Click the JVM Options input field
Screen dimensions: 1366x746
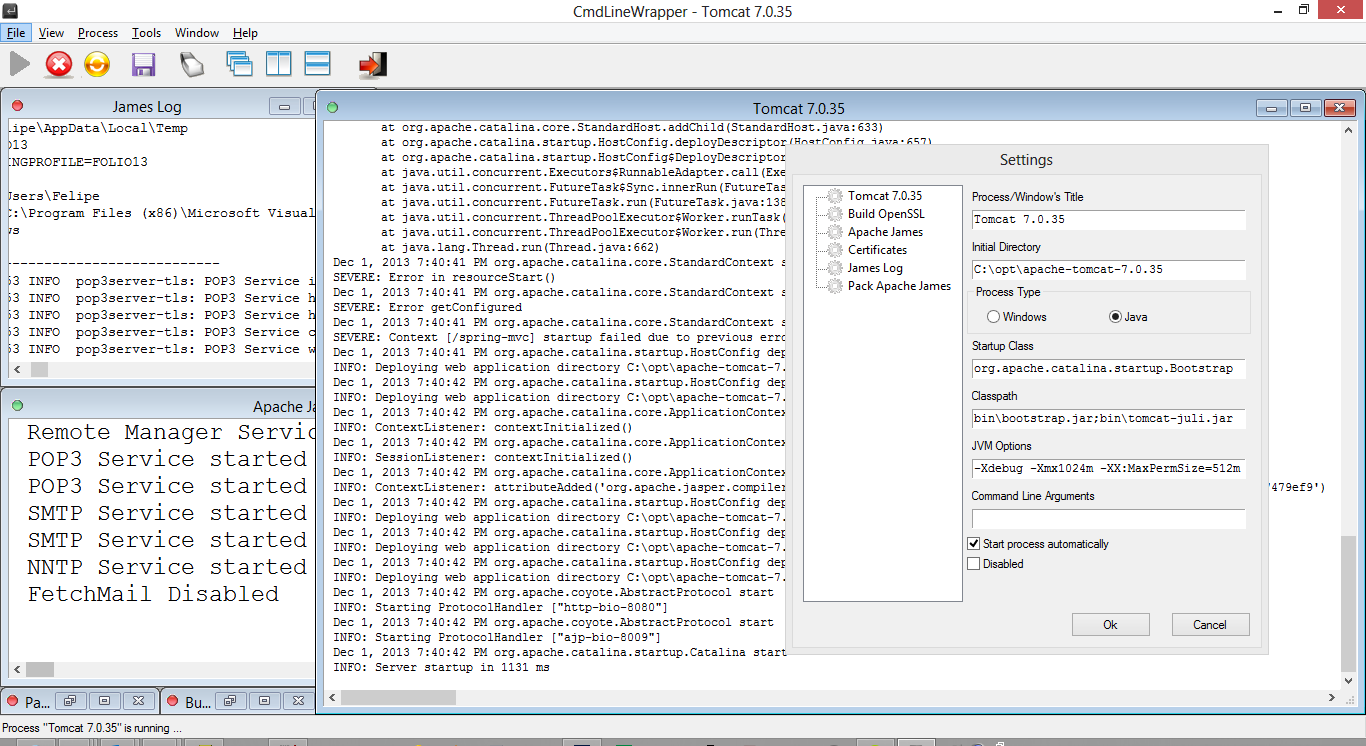coord(1109,468)
